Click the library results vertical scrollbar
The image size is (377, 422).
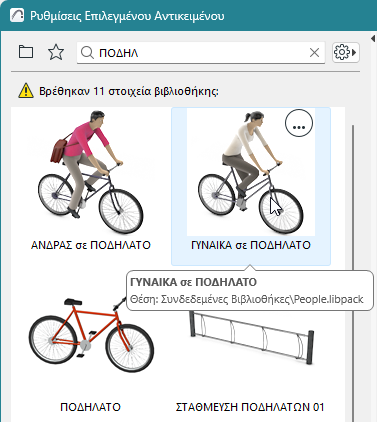(353, 273)
